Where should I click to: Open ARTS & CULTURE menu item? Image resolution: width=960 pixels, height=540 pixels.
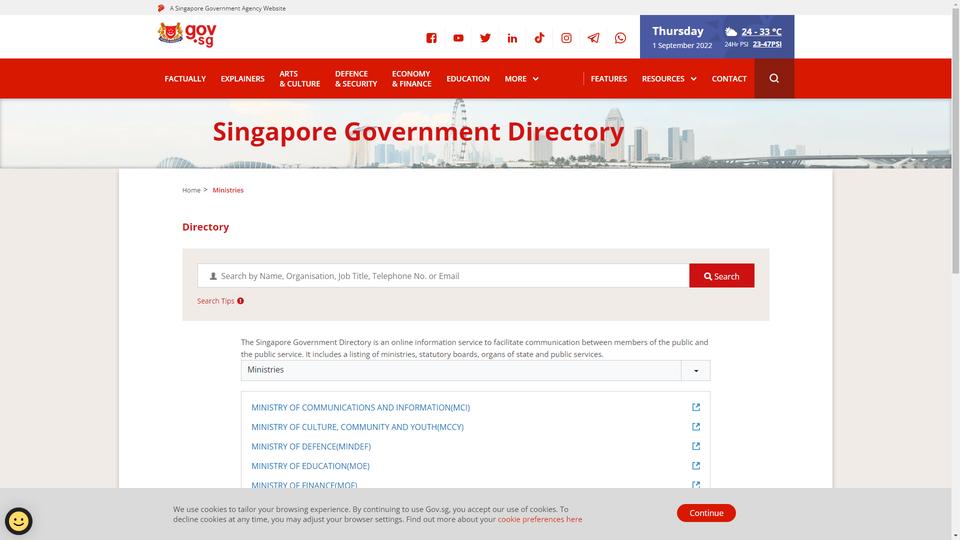pyautogui.click(x=299, y=79)
